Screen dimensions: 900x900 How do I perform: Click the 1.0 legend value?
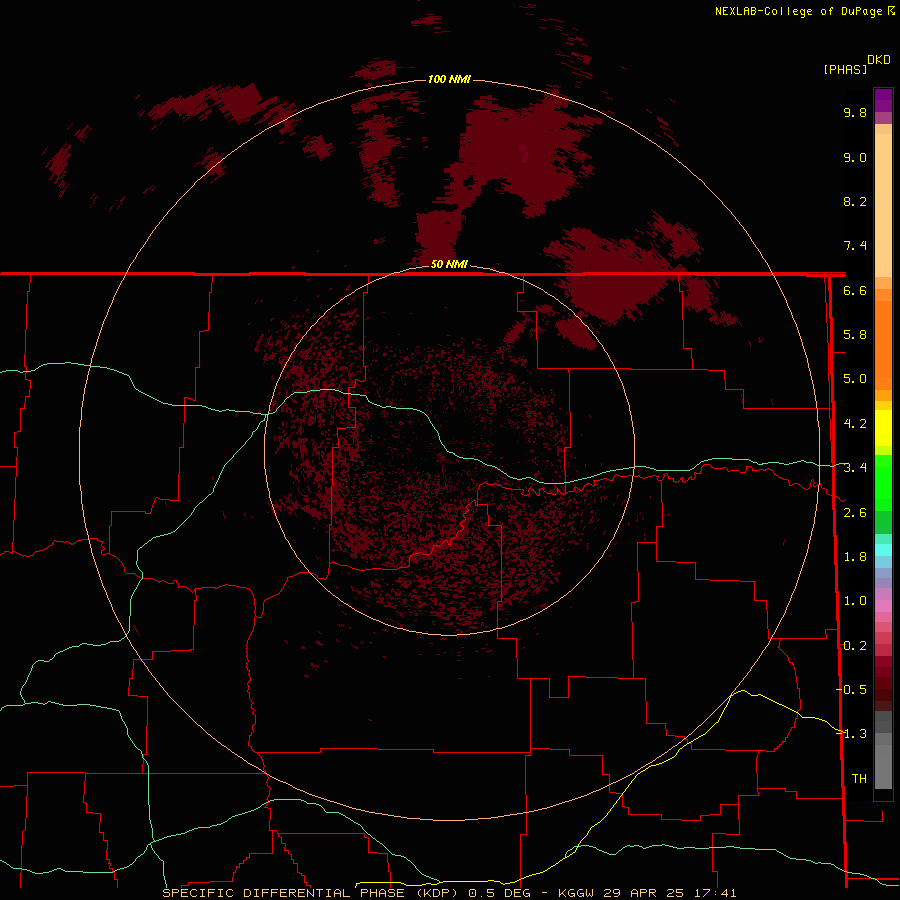tap(855, 601)
